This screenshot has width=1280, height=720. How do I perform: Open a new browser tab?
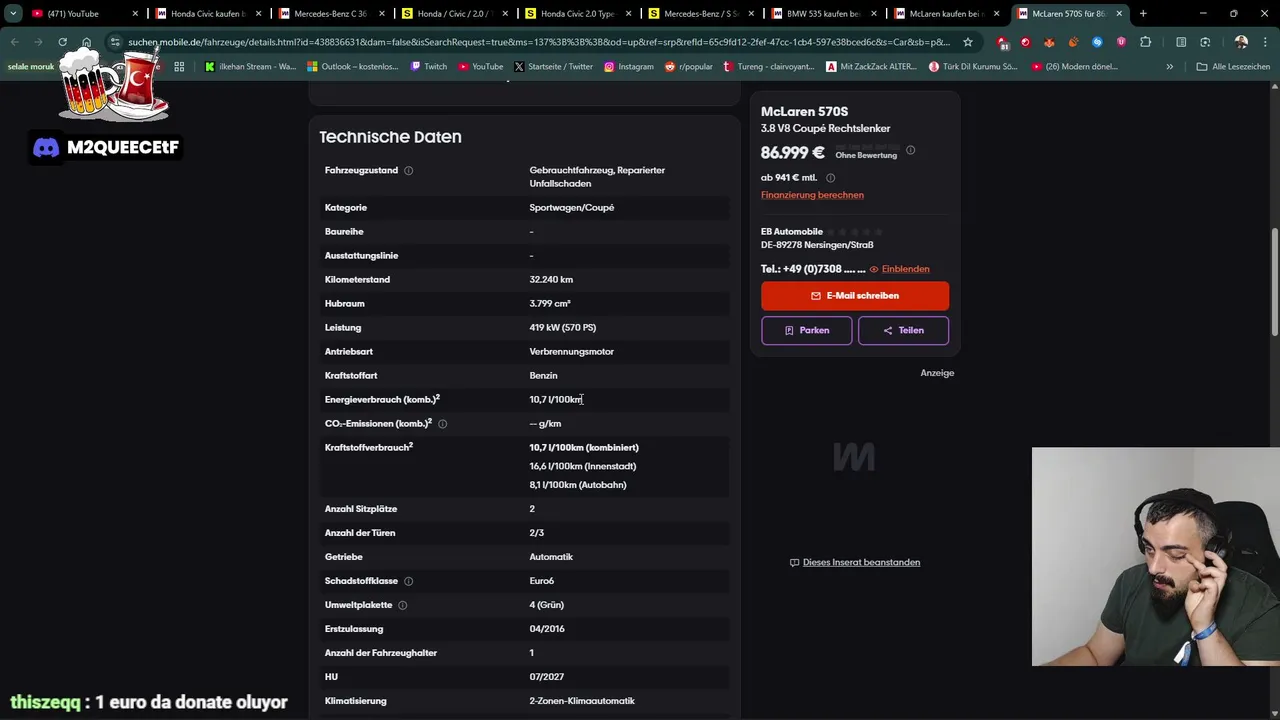1143,14
